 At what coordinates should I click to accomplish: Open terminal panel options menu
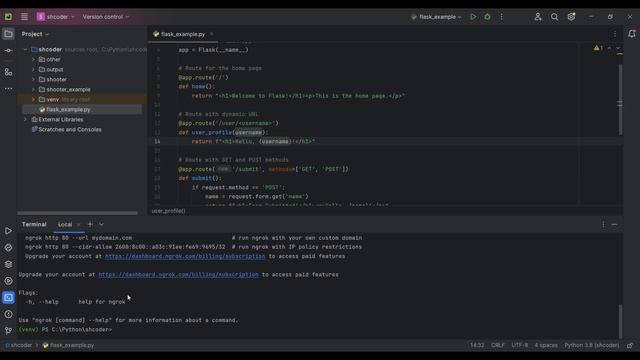coord(603,224)
